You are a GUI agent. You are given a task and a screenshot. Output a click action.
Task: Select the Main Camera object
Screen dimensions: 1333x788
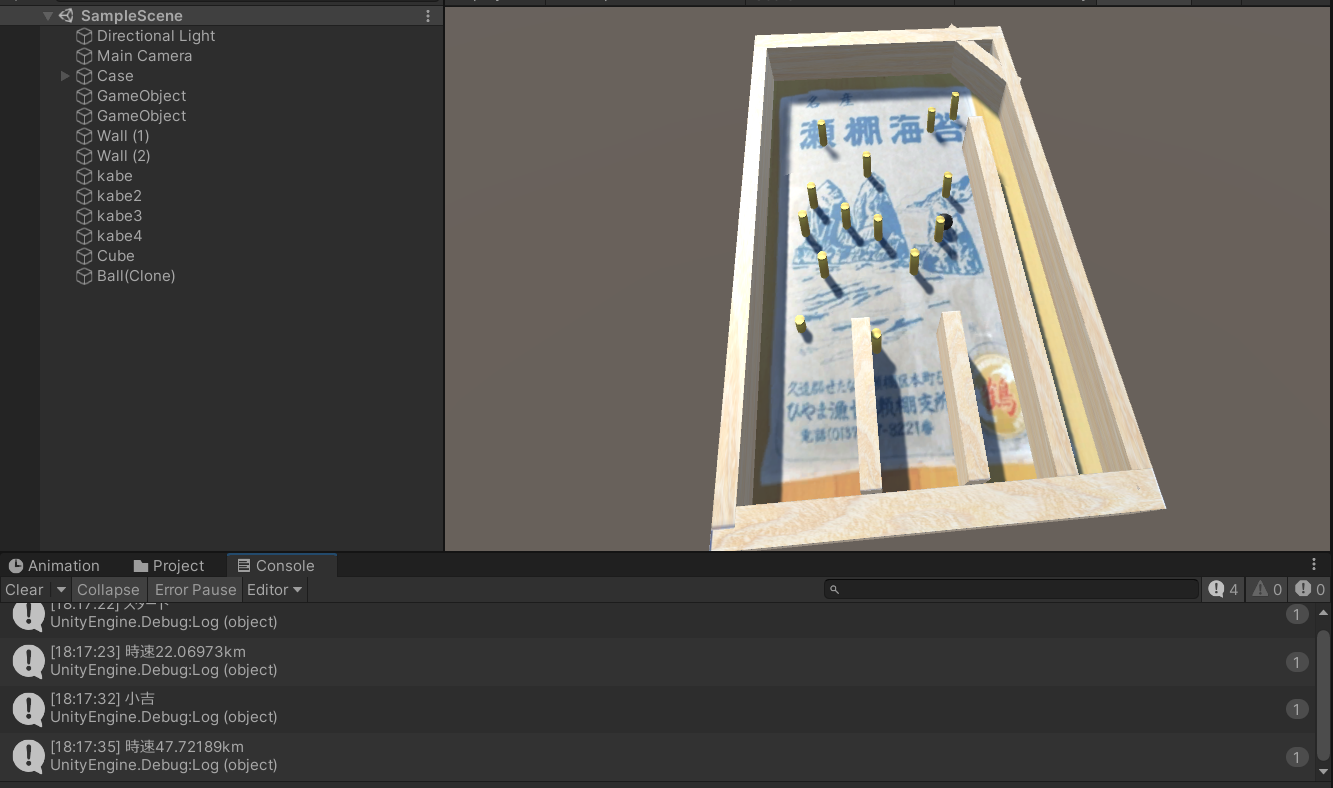point(144,56)
